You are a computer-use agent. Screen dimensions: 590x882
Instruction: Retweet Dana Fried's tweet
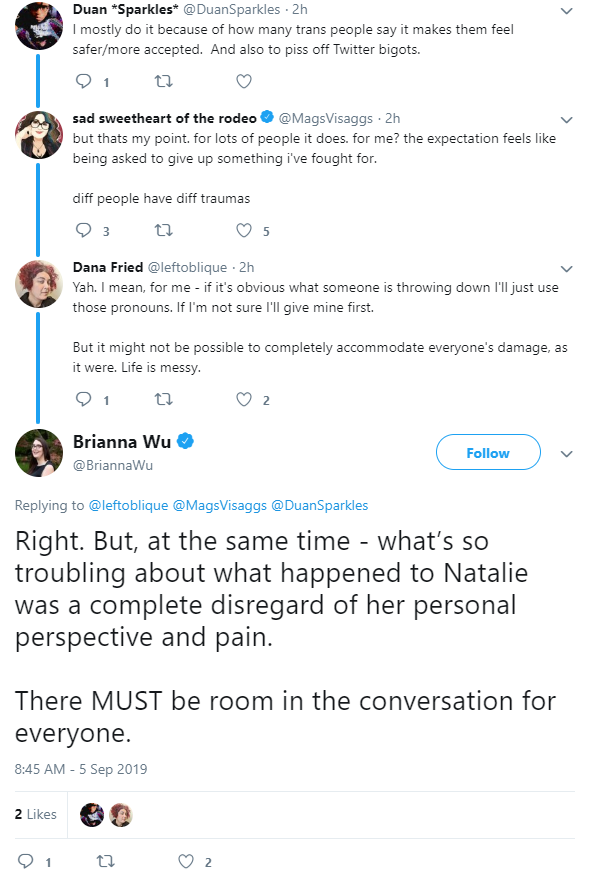click(x=164, y=399)
